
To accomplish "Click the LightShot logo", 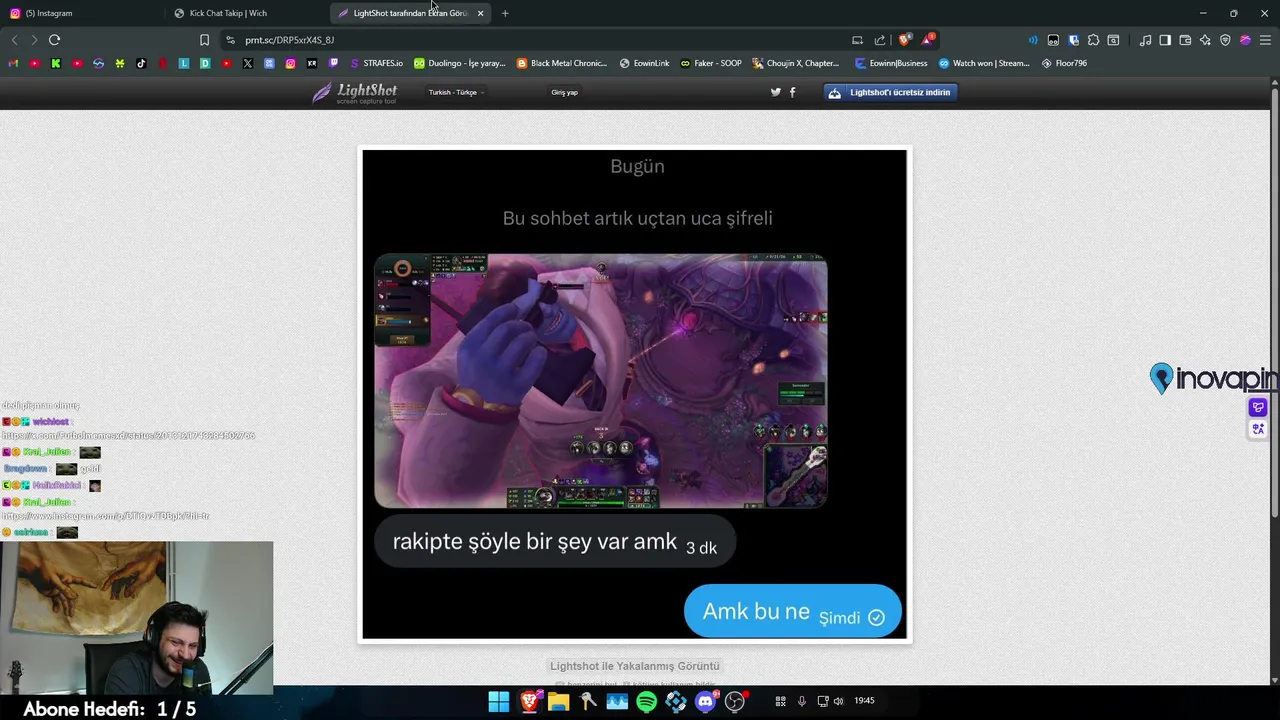I will [355, 93].
